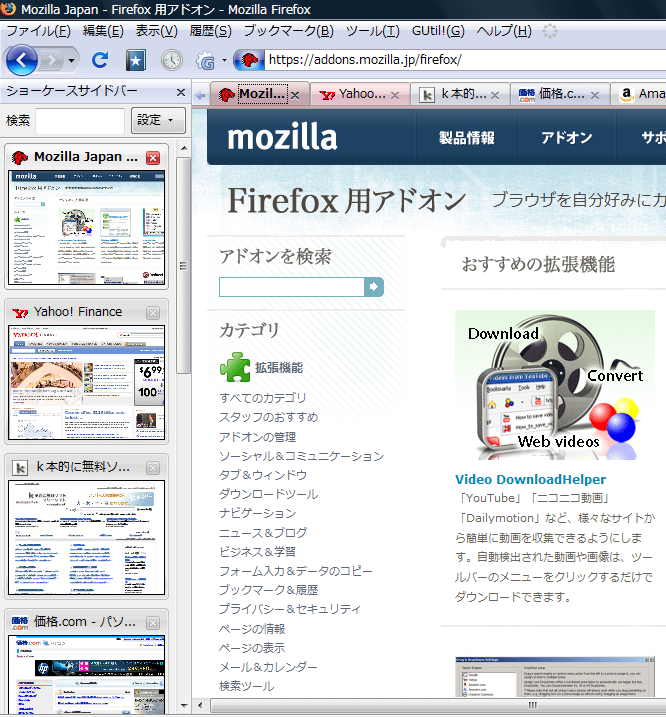Close the Yahoo... tab
The height and width of the screenshot is (717, 666).
(x=395, y=95)
